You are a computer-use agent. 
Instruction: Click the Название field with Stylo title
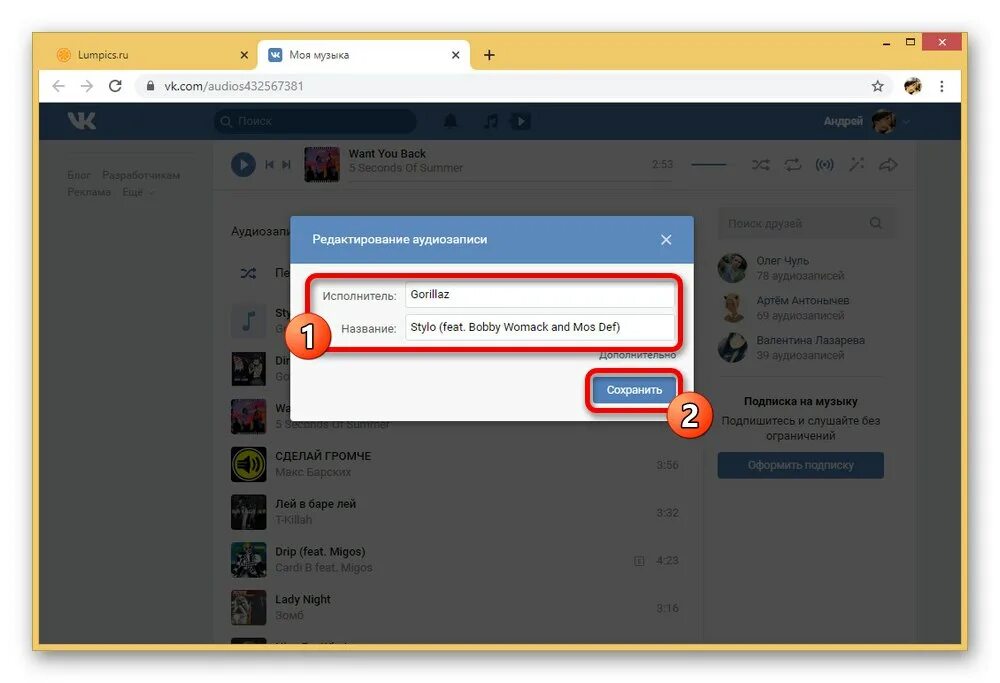click(540, 327)
